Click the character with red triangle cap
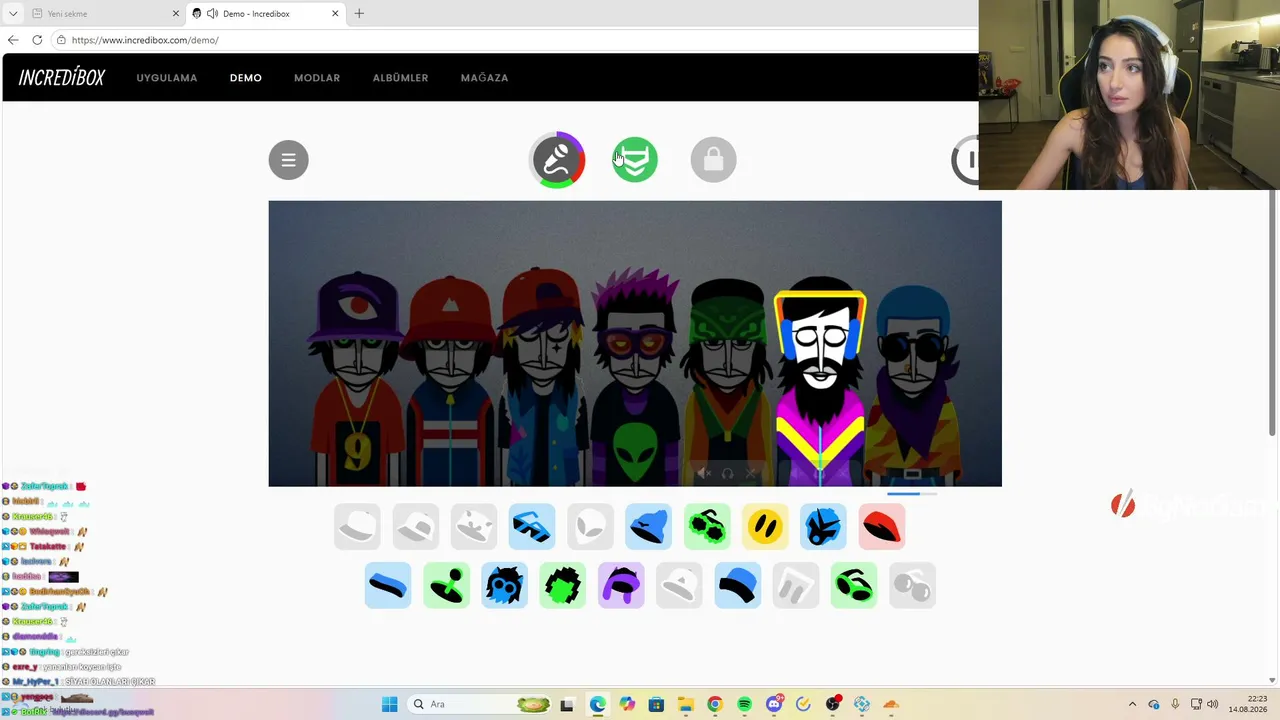This screenshot has height=720, width=1280. coord(449,380)
